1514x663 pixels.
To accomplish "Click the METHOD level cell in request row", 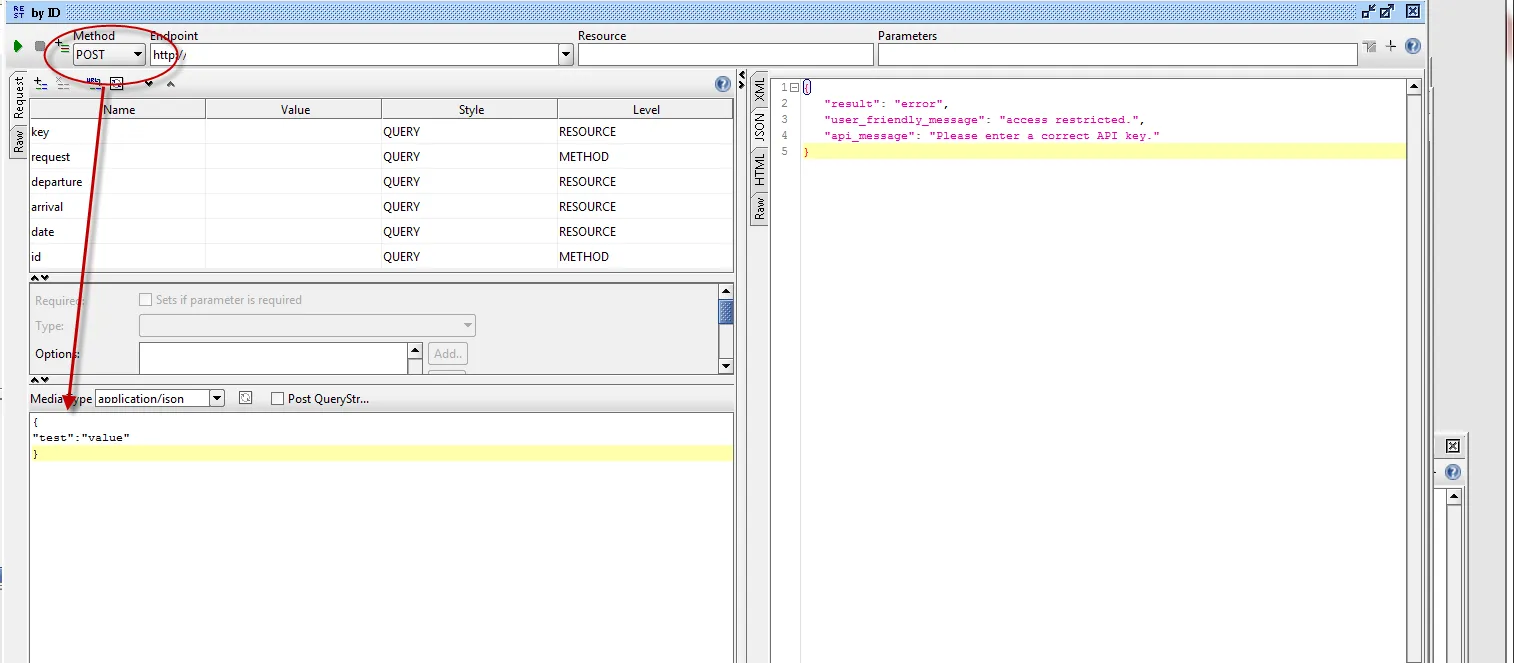I will (x=645, y=157).
